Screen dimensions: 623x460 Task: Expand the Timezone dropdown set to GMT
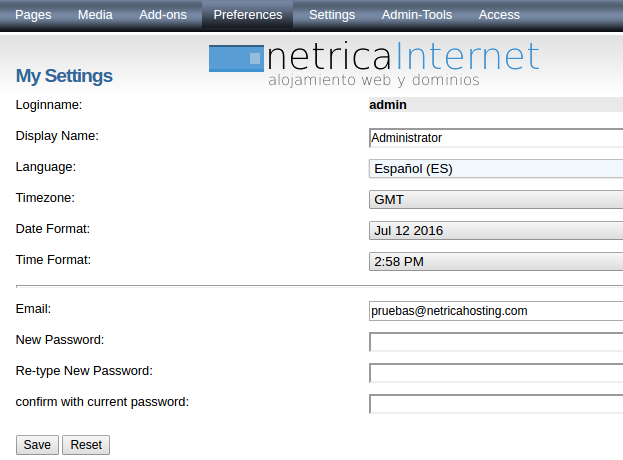pos(496,200)
